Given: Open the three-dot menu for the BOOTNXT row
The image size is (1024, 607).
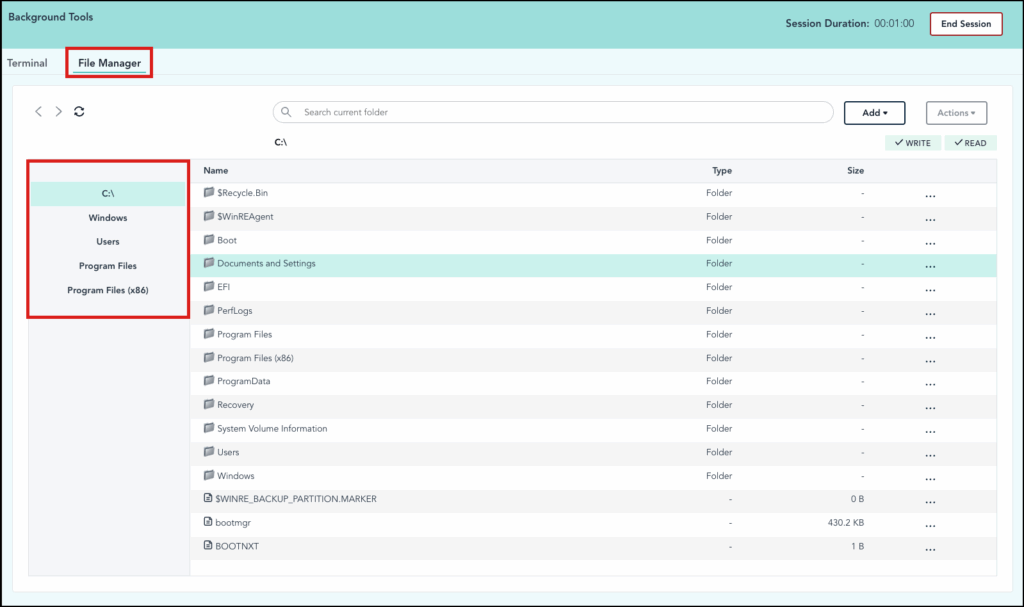Looking at the screenshot, I should click(x=930, y=547).
